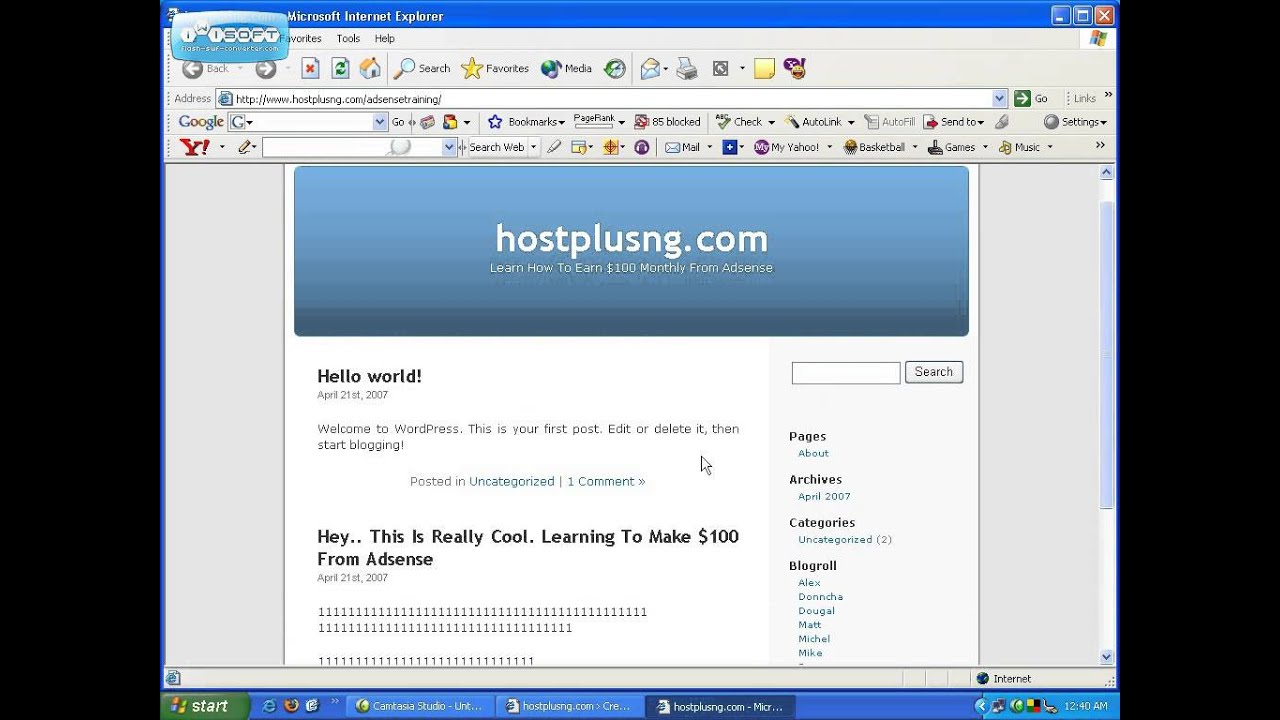The height and width of the screenshot is (720, 1280).
Task: Open the PageRank dropdown
Action: coord(621,122)
